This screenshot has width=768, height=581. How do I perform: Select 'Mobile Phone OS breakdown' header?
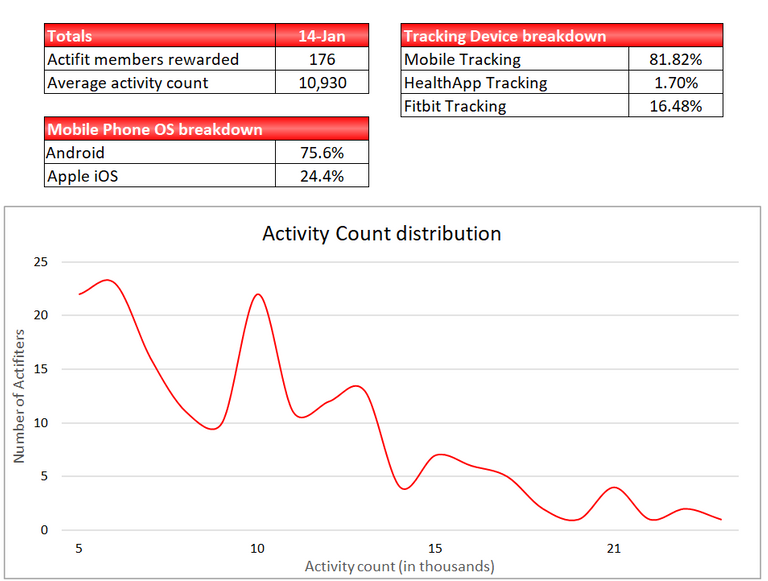(x=206, y=129)
